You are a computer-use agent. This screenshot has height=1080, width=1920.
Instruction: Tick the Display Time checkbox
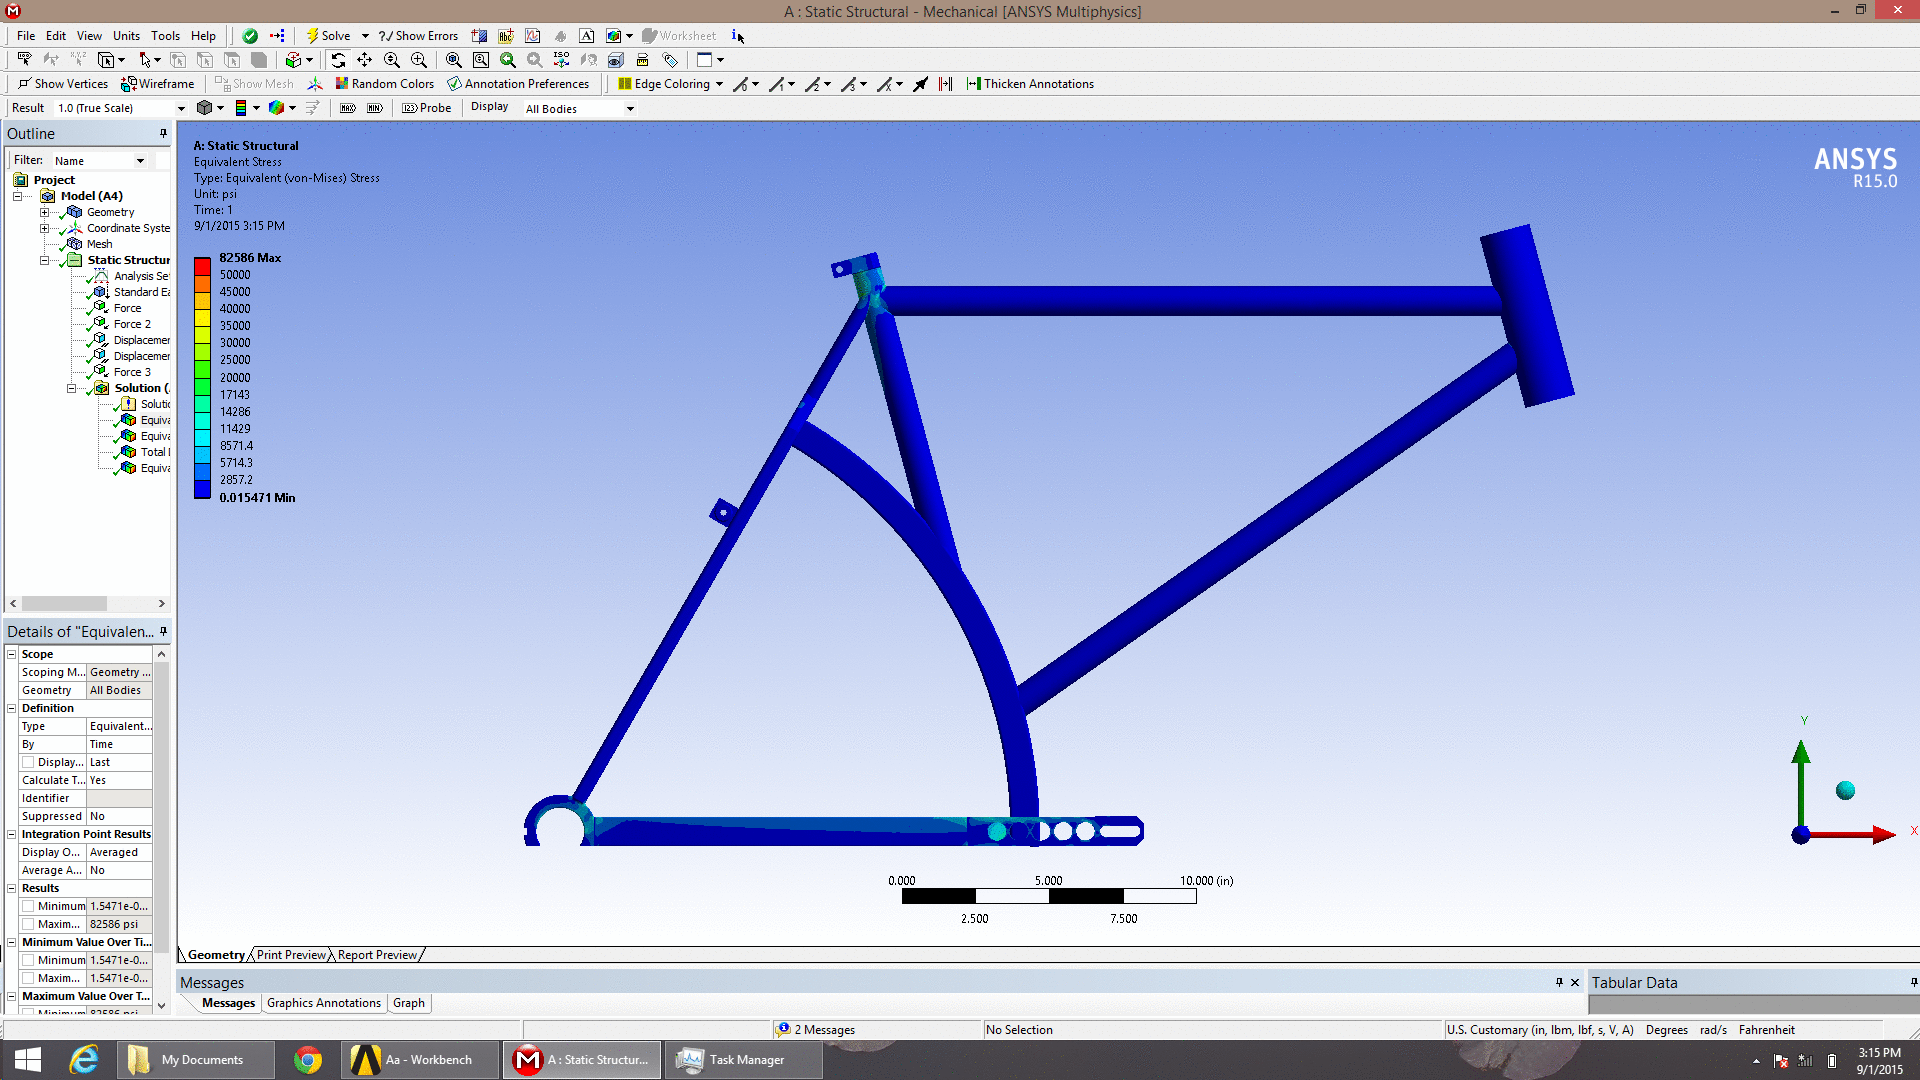click(28, 762)
